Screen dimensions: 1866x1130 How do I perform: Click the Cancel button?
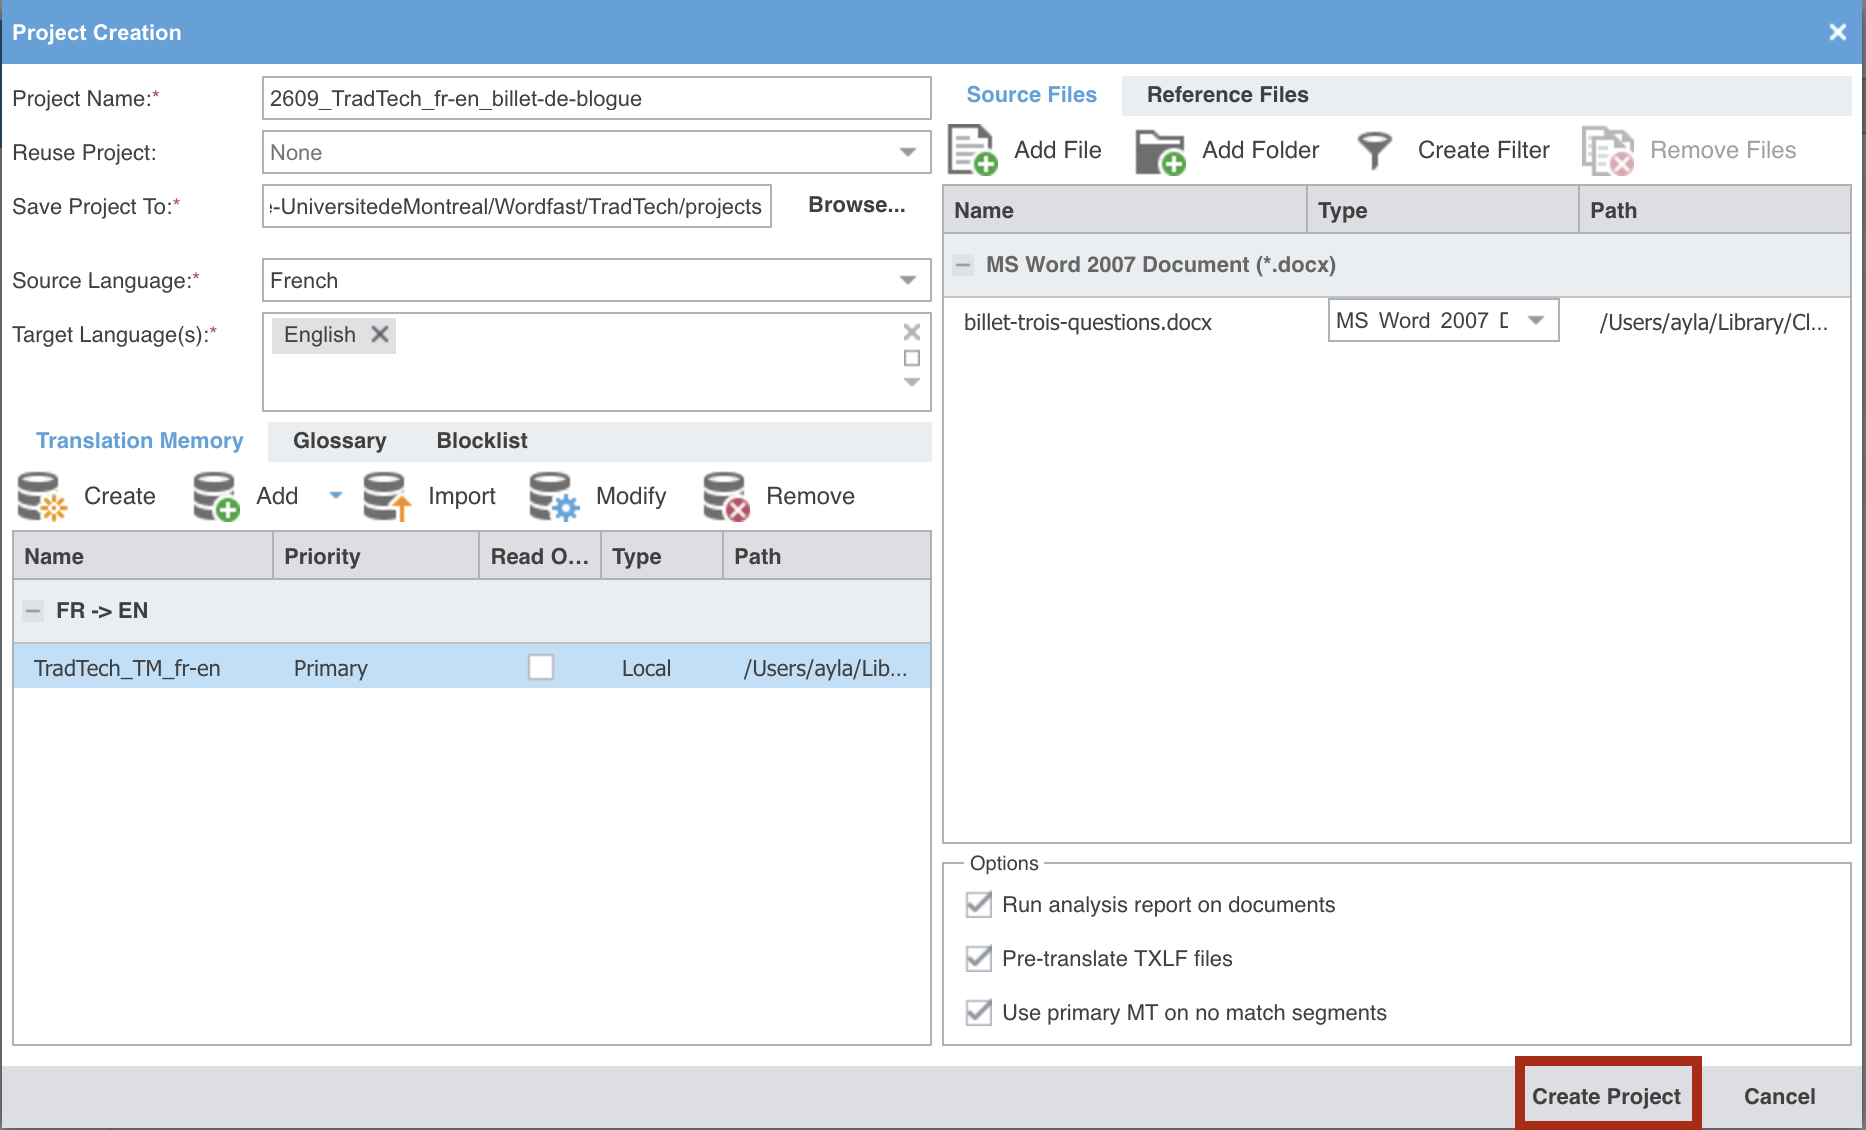(1779, 1096)
